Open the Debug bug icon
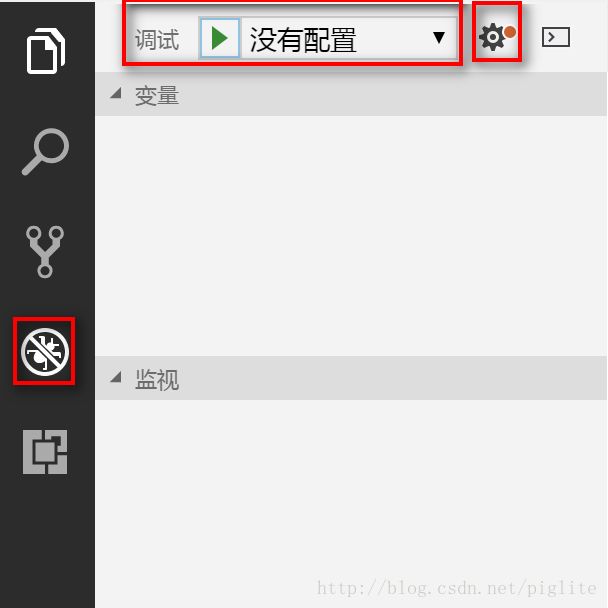 click(x=45, y=352)
